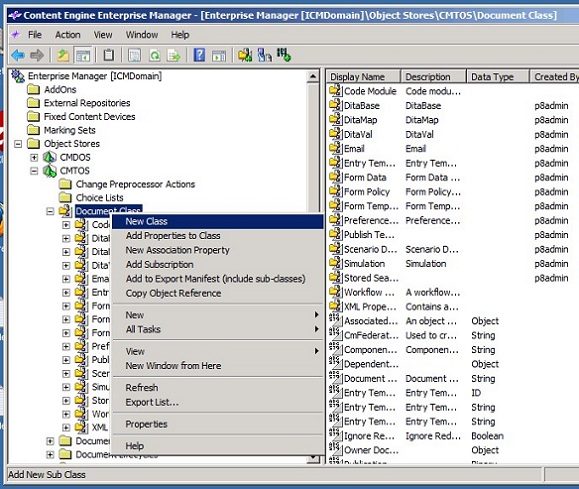This screenshot has width=579, height=489.
Task: Click the Email class icon in list
Action: (x=335, y=148)
